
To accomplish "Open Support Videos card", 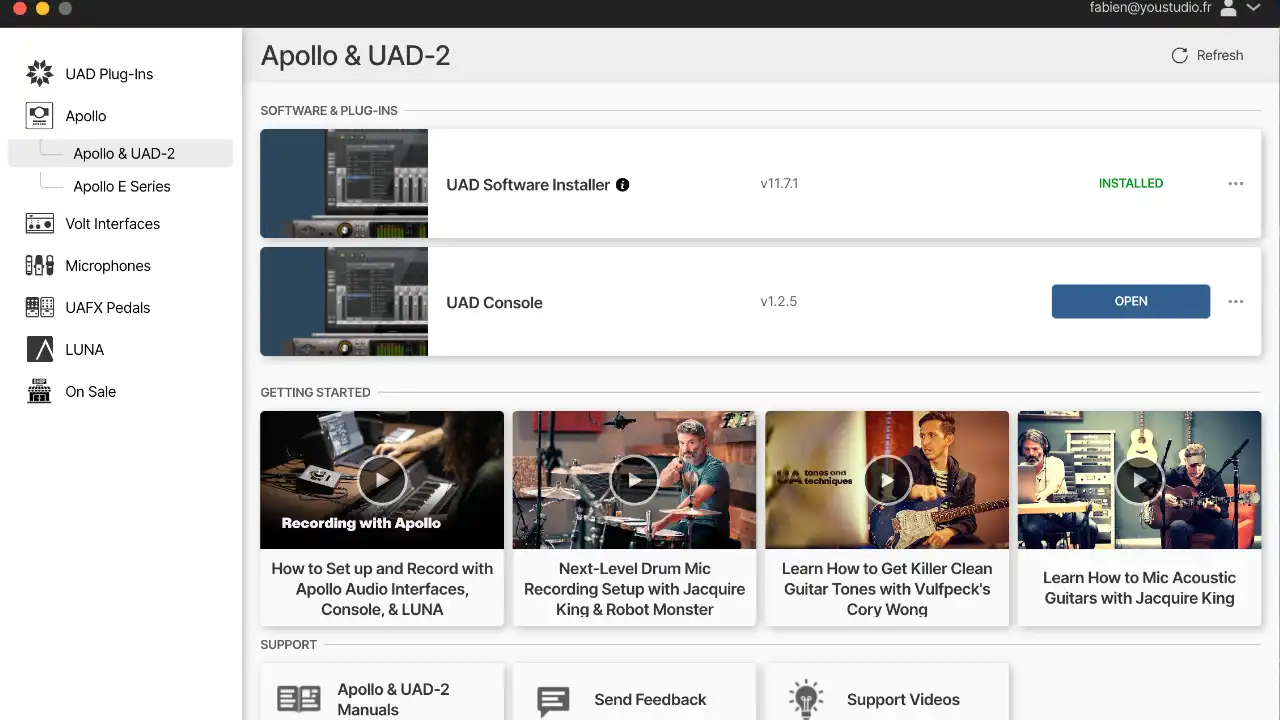I will 887,692.
